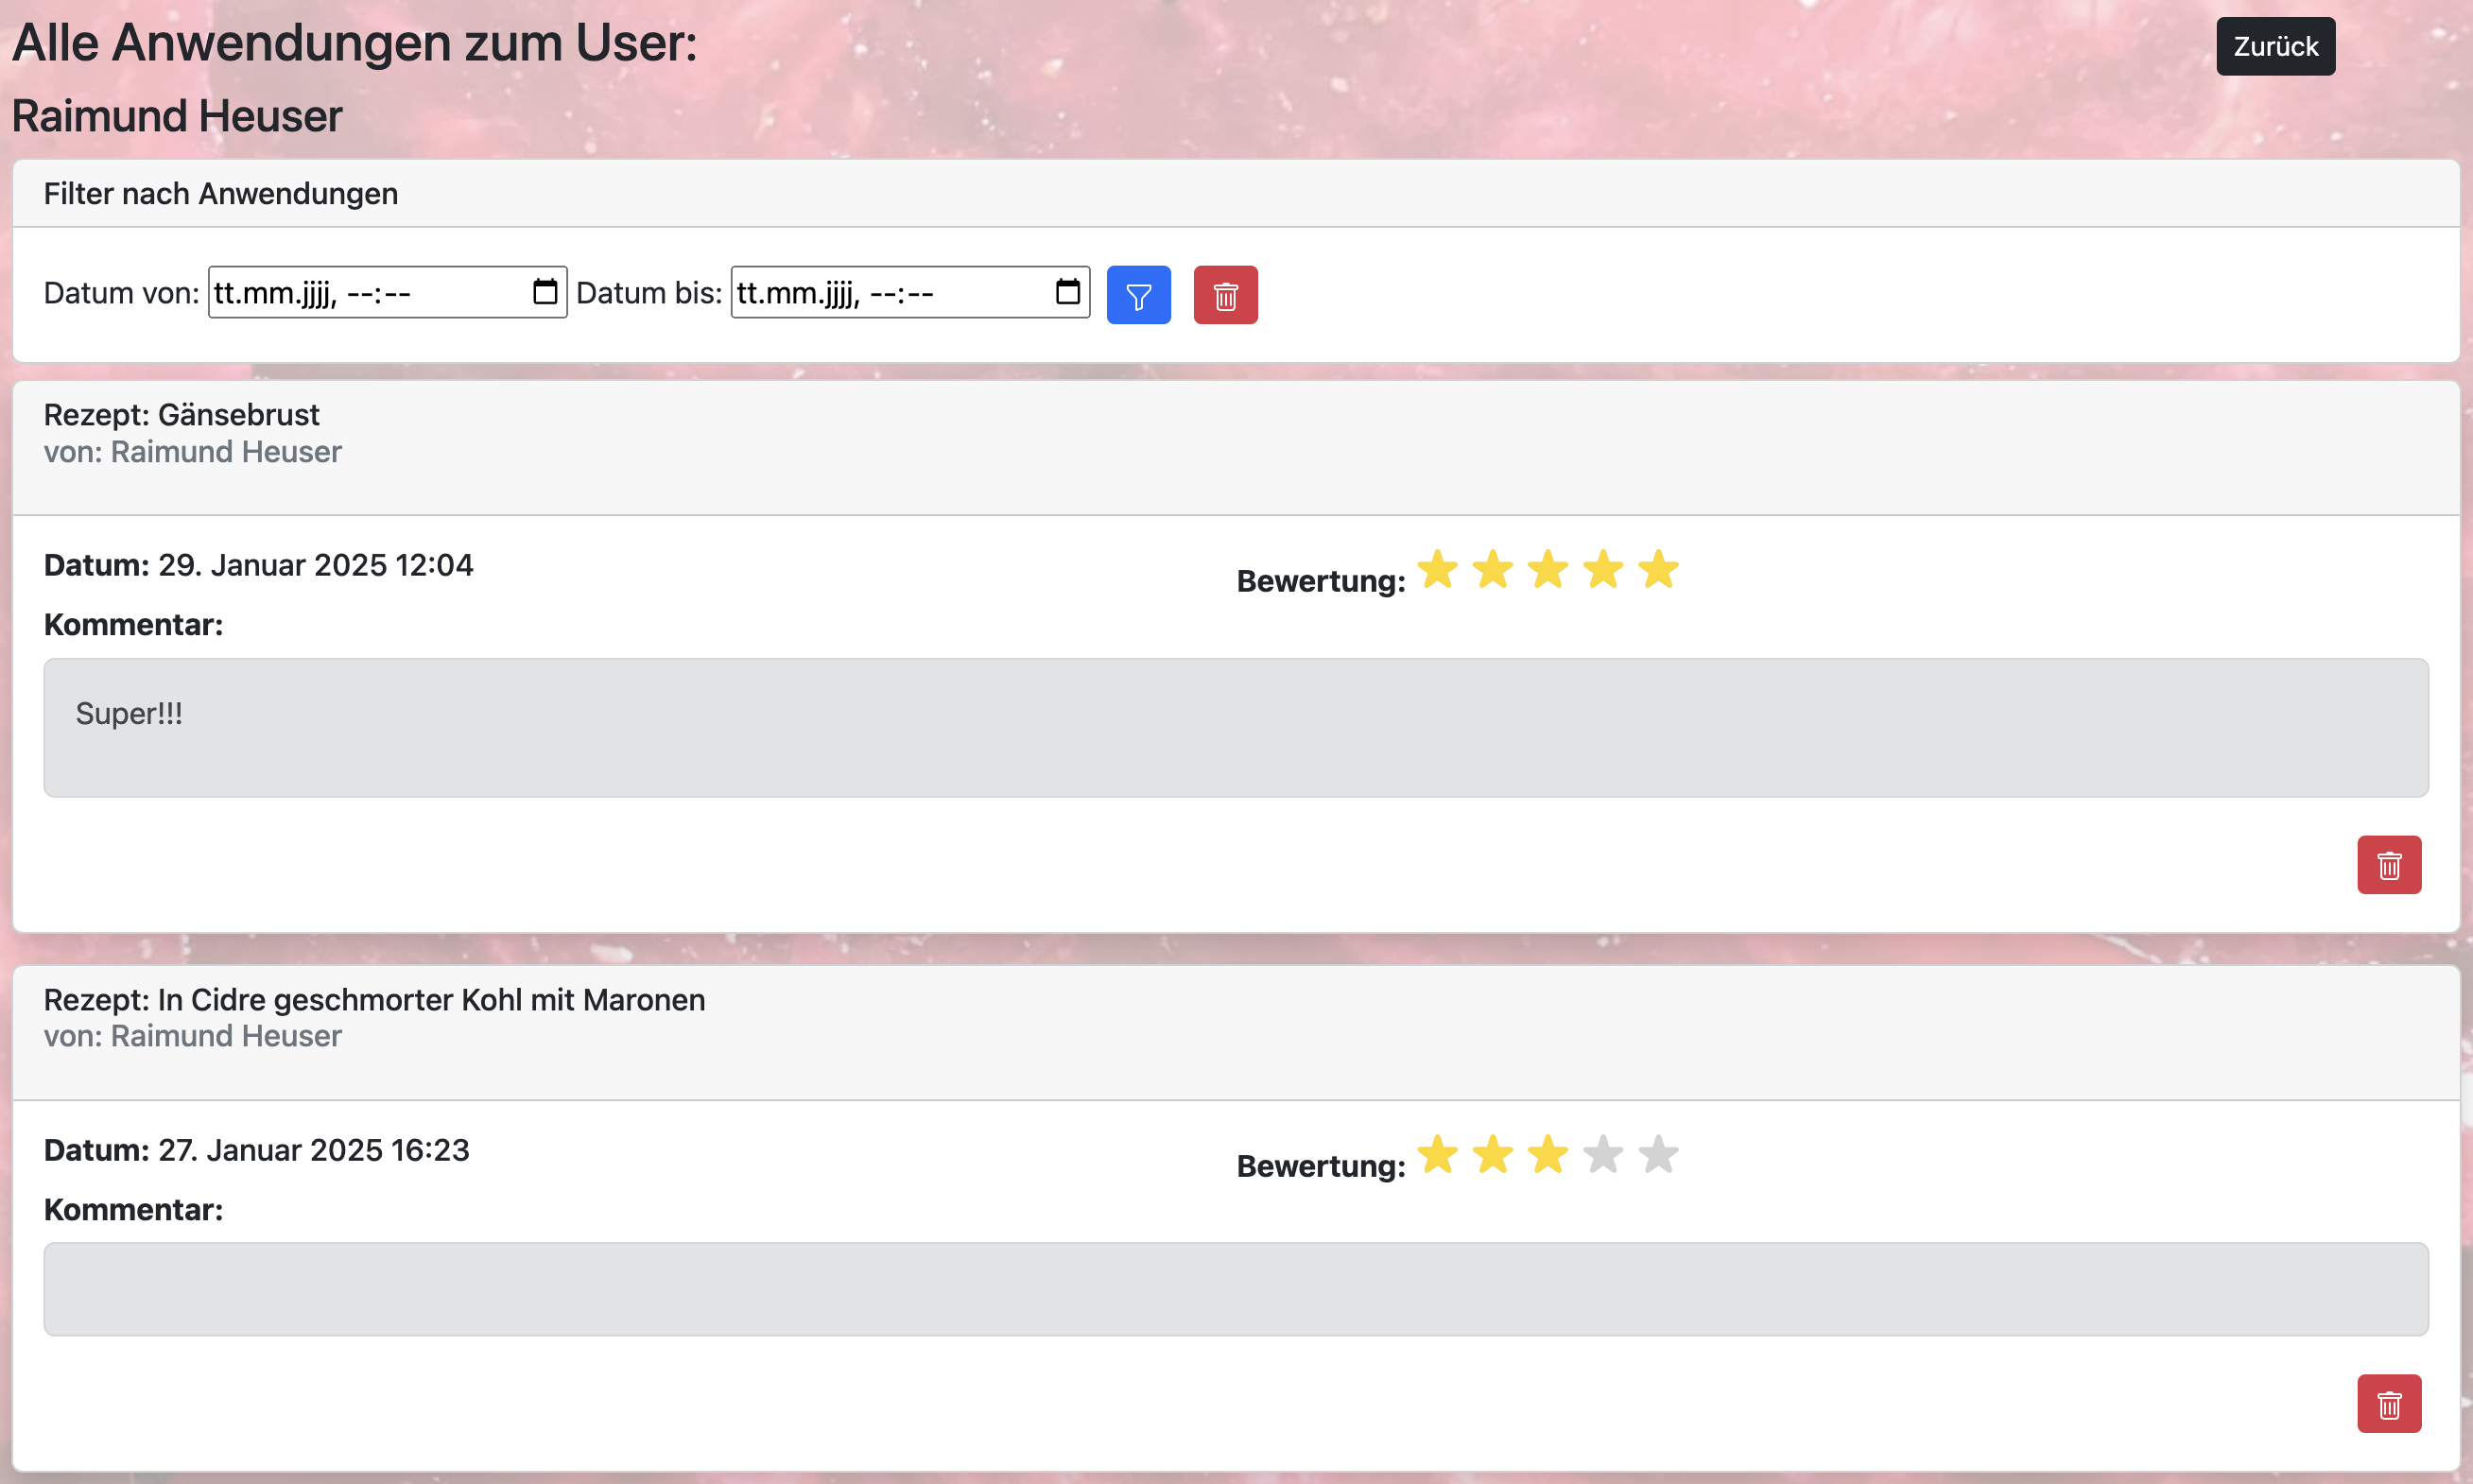
Task: Click the 'Datum bis:' label
Action: click(x=648, y=293)
